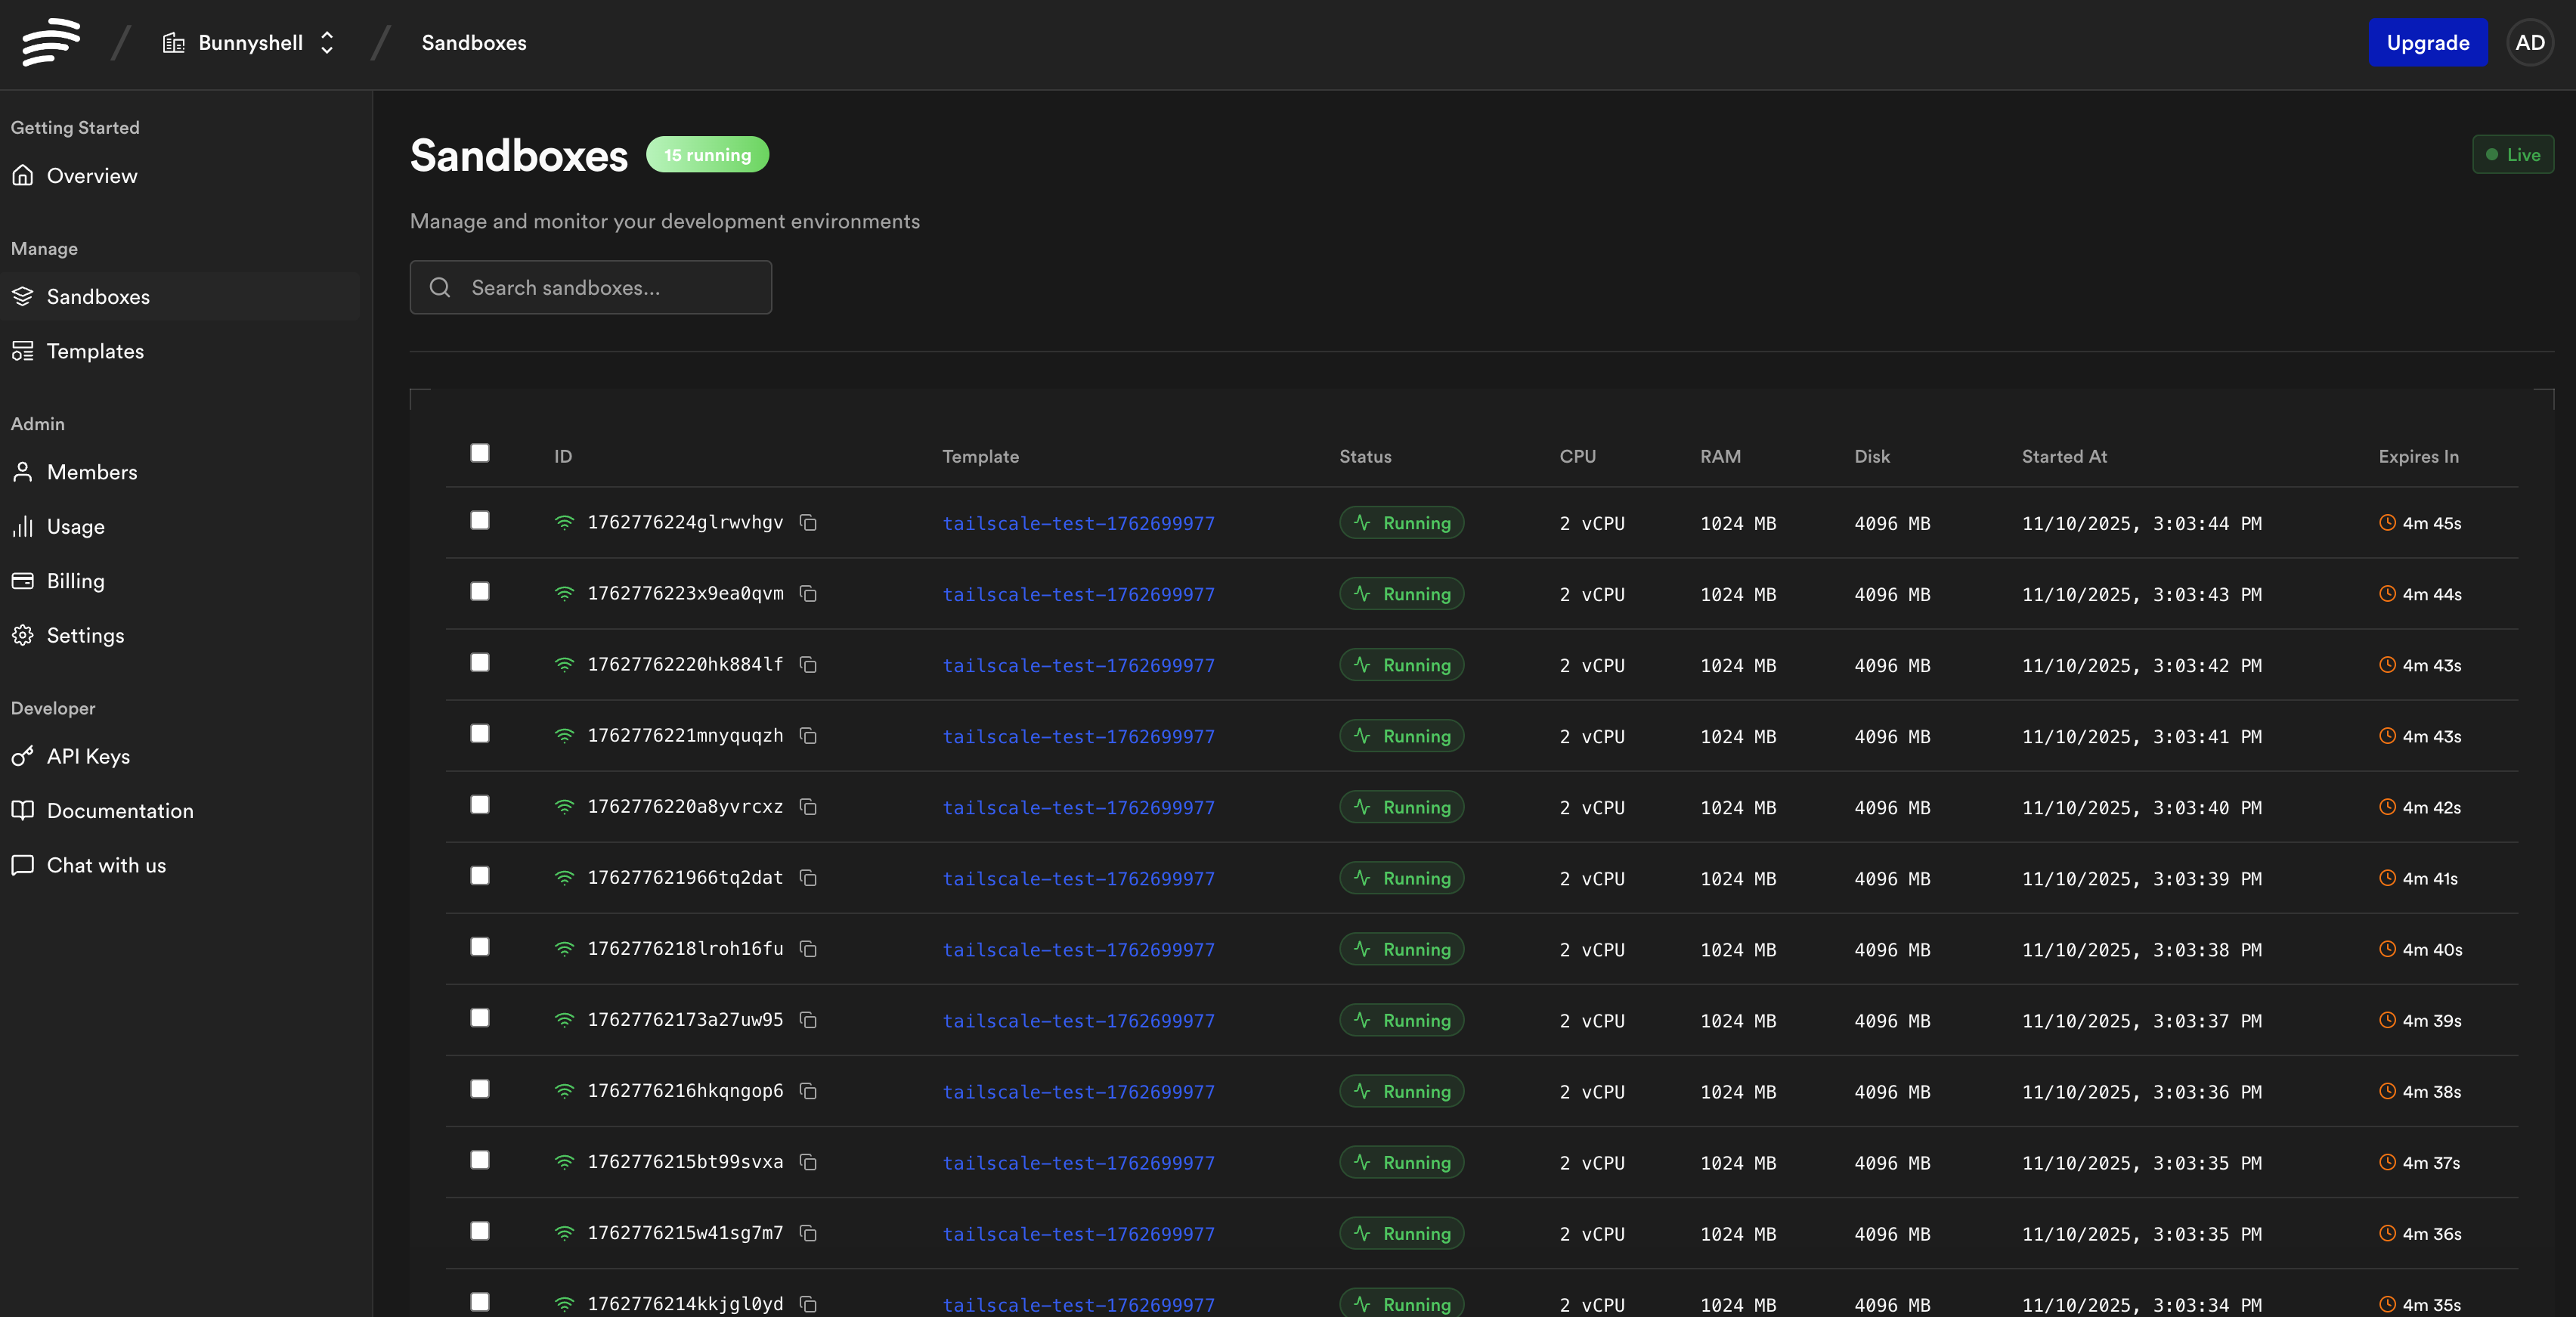Click the Bunnyshell logo
Viewport: 2576px width, 1317px height.
[48, 42]
